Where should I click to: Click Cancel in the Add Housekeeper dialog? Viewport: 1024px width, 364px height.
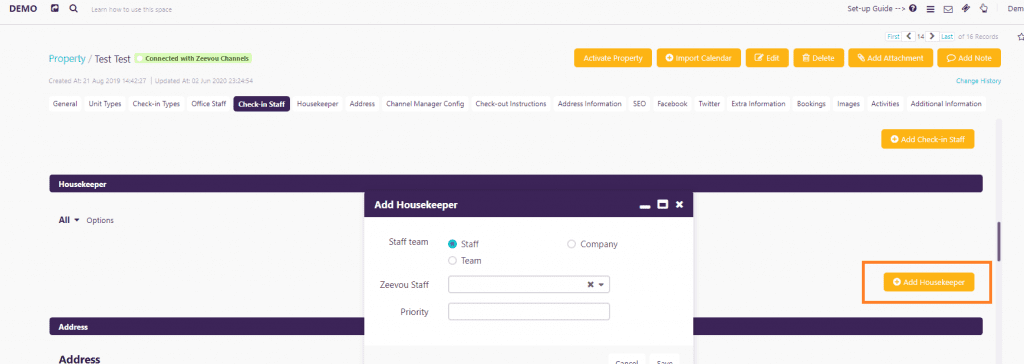tap(627, 360)
